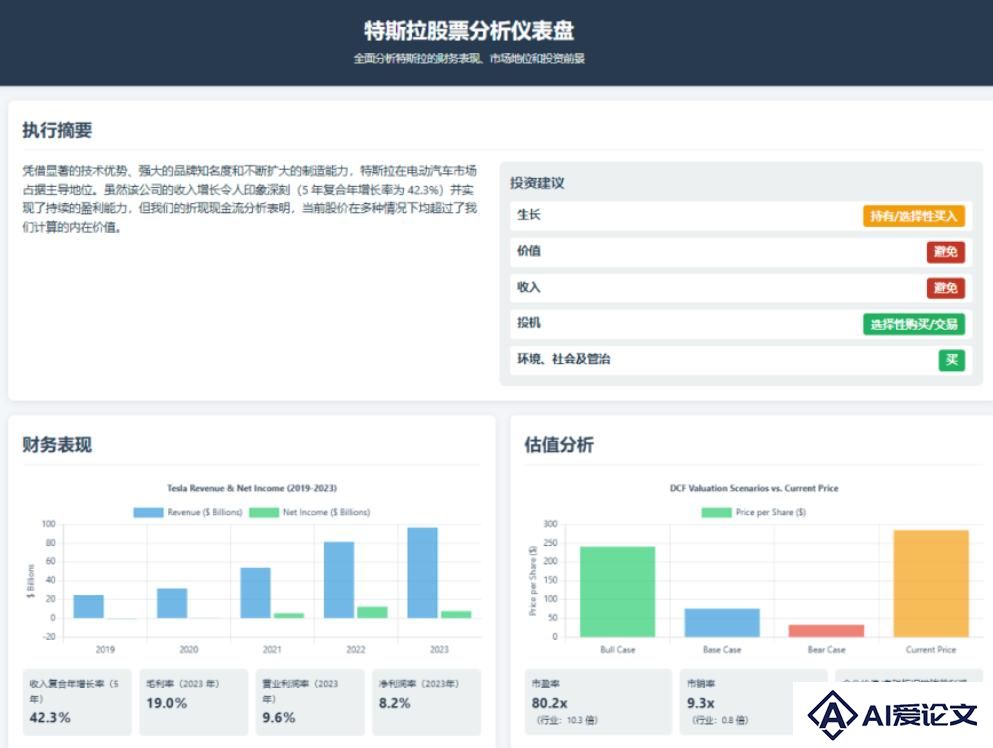The width and height of the screenshot is (993, 748).
Task: Click the 毛利率 (2023 年) card label
Action: (182, 684)
